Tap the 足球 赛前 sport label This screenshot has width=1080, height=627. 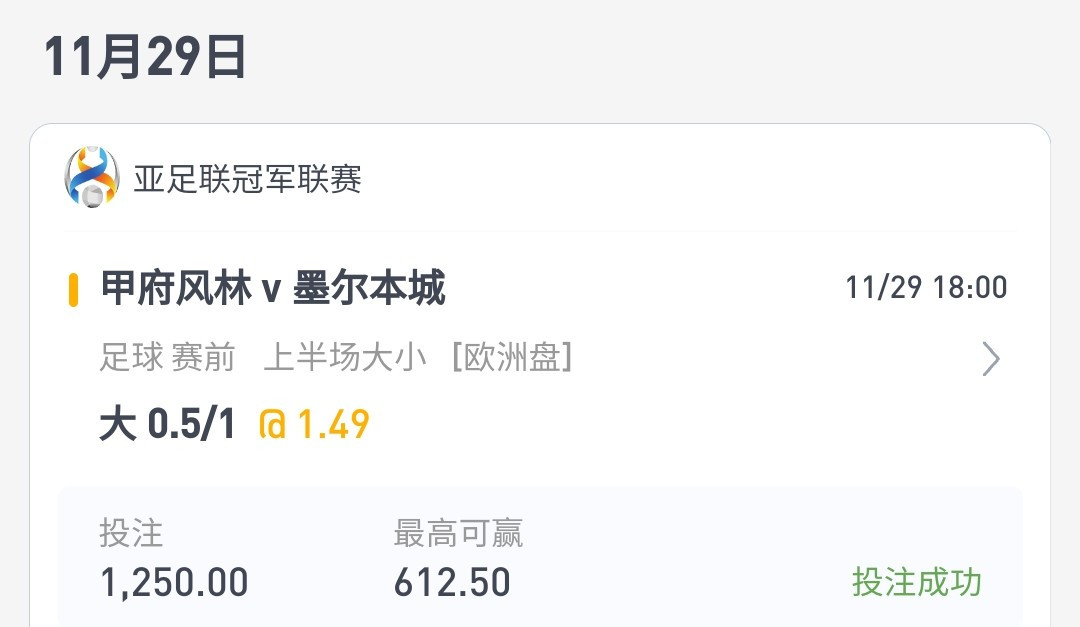pos(167,358)
